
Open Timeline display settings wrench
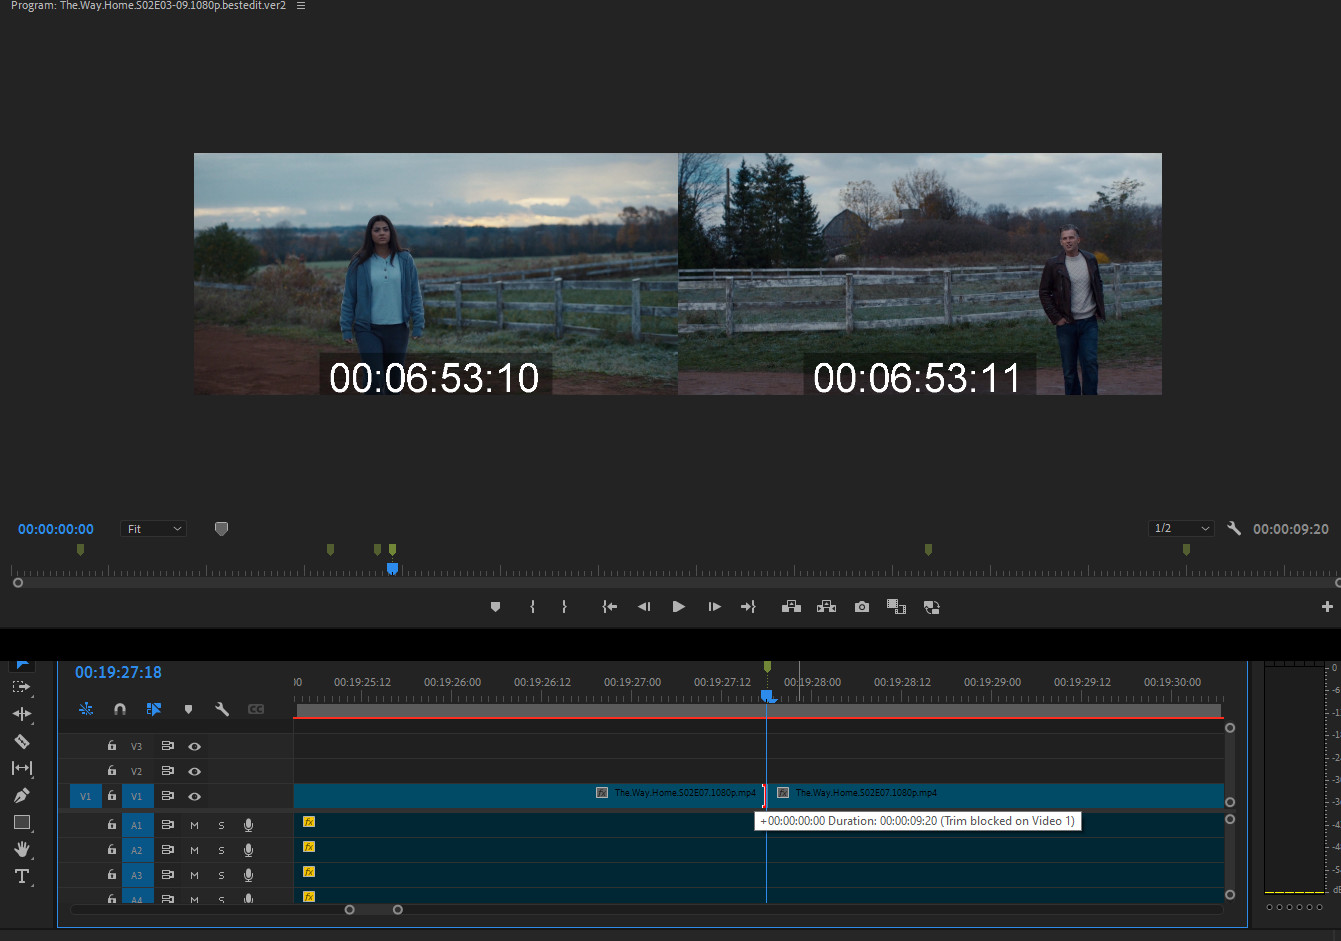(222, 709)
